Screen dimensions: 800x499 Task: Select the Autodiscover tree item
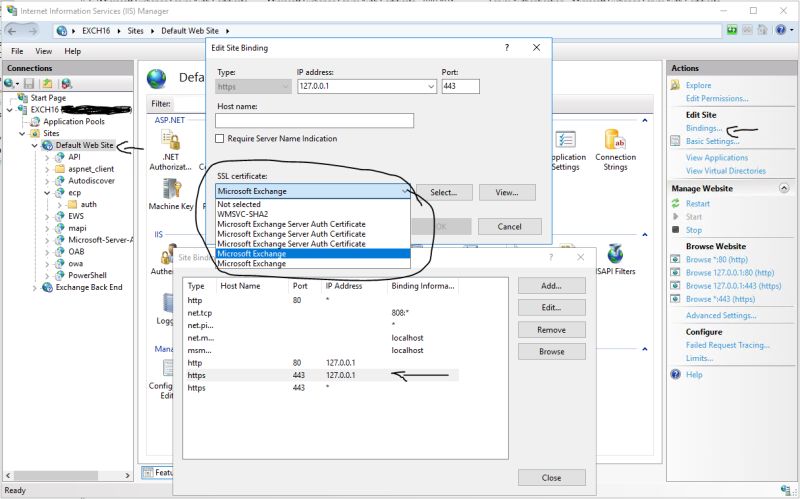point(91,181)
